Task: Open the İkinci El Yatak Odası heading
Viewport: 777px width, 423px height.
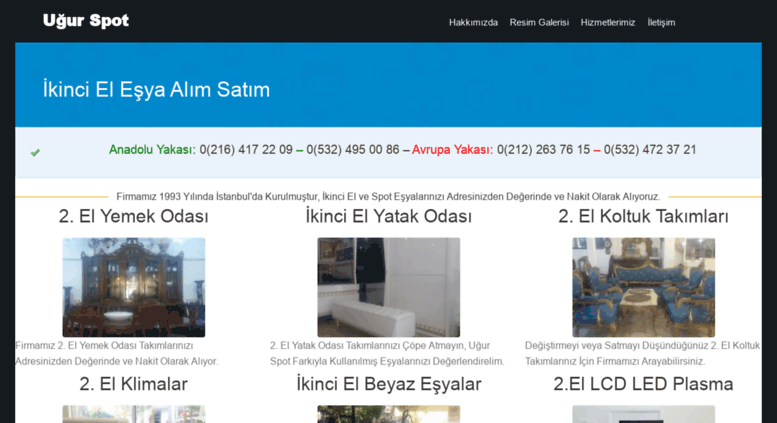Action: coord(388,216)
